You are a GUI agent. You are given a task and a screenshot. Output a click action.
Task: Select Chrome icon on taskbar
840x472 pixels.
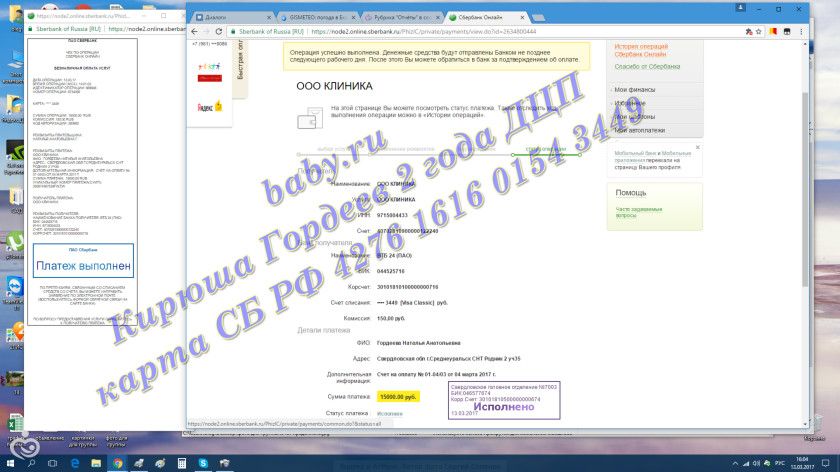117,463
